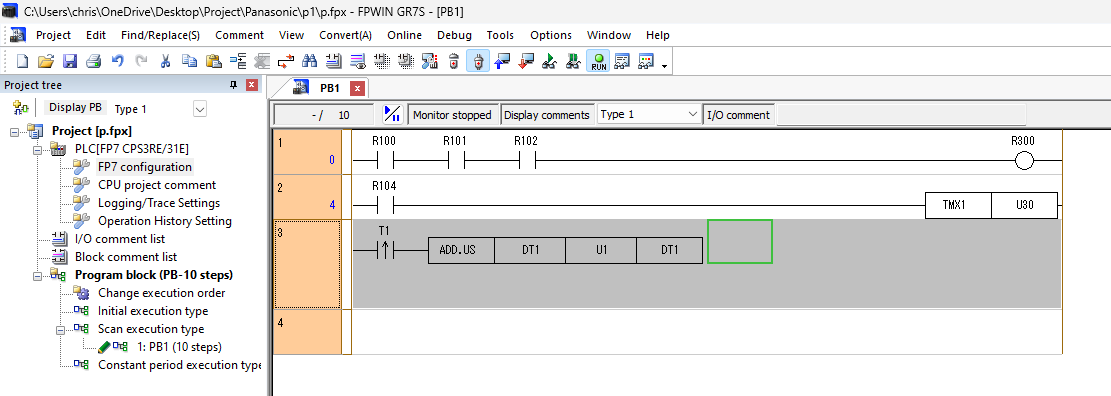The height and width of the screenshot is (396, 1111).
Task: Collapse the Scan execution type node
Action: tap(61, 329)
